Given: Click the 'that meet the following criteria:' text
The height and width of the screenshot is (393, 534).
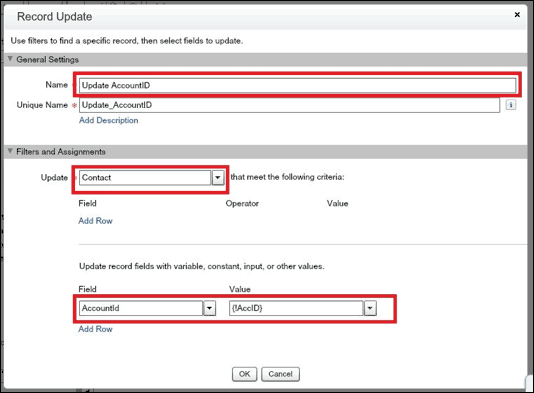Looking at the screenshot, I should [x=287, y=177].
